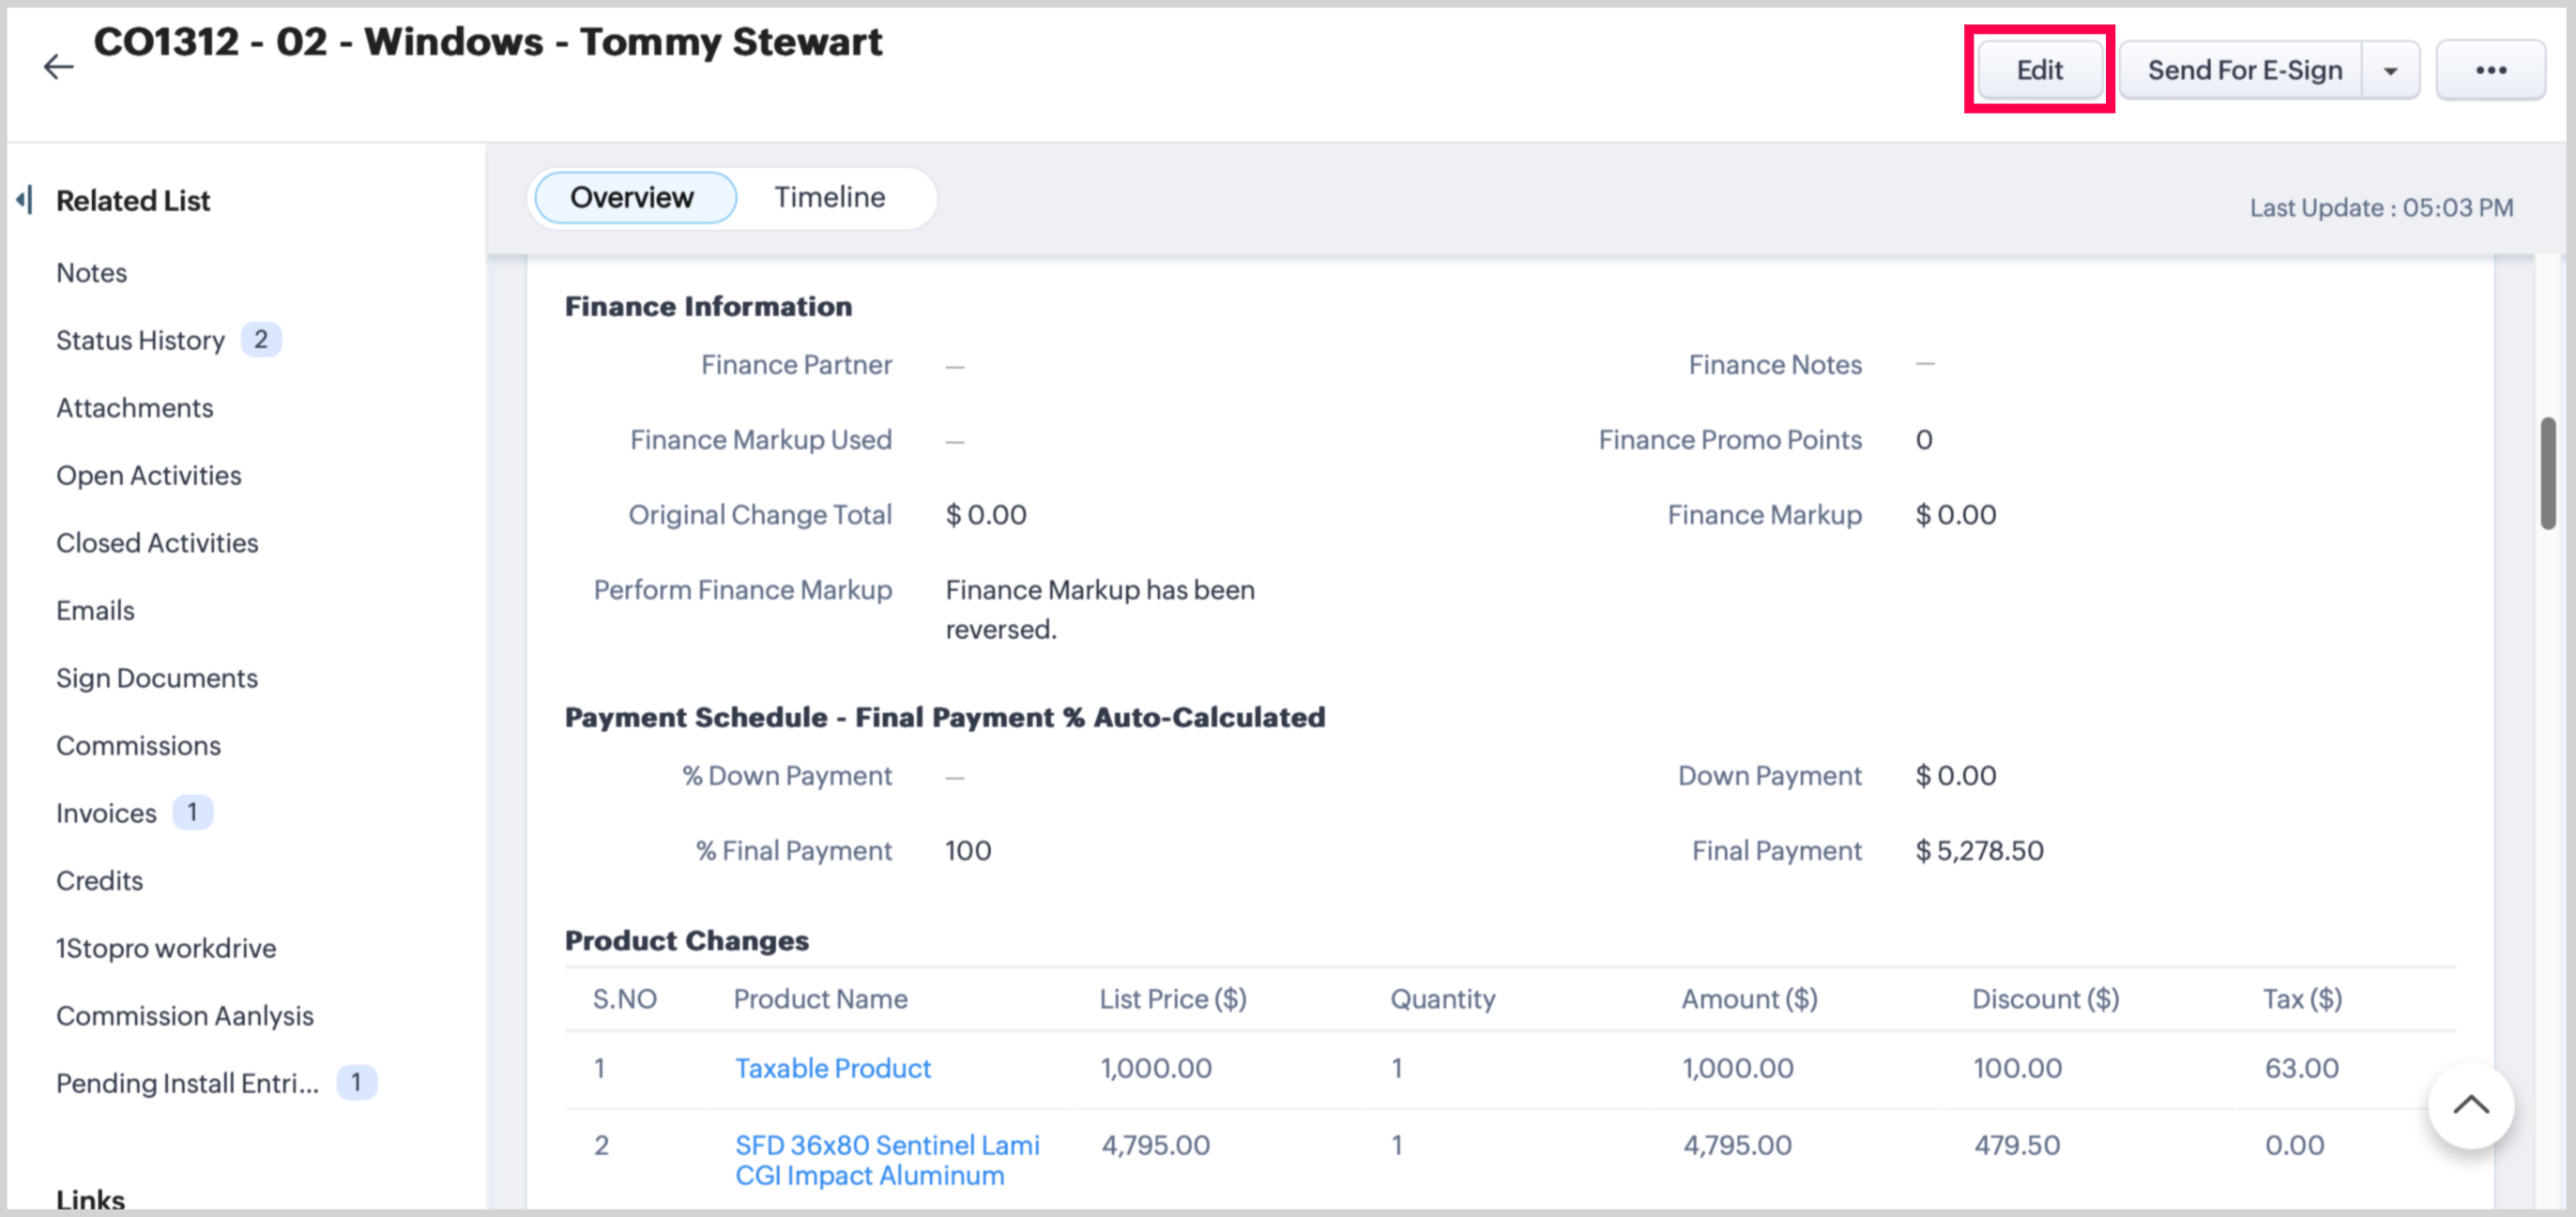Expand the Send For E-Sign dropdown arrow
The image size is (2576, 1217).
pyautogui.click(x=2390, y=71)
